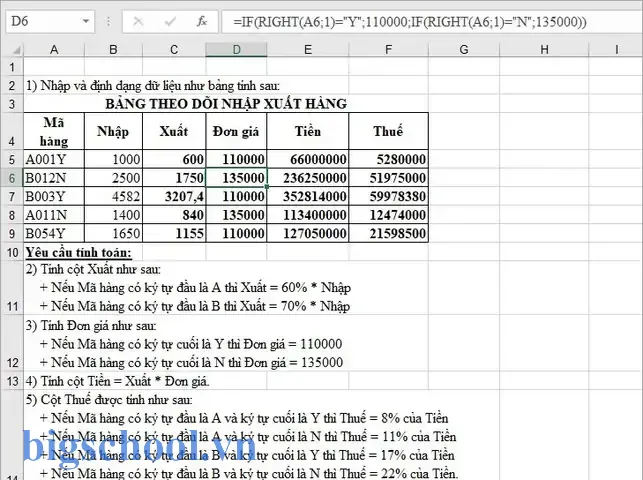643x480 pixels.
Task: Click the Thuế header cell
Action: pos(388,131)
